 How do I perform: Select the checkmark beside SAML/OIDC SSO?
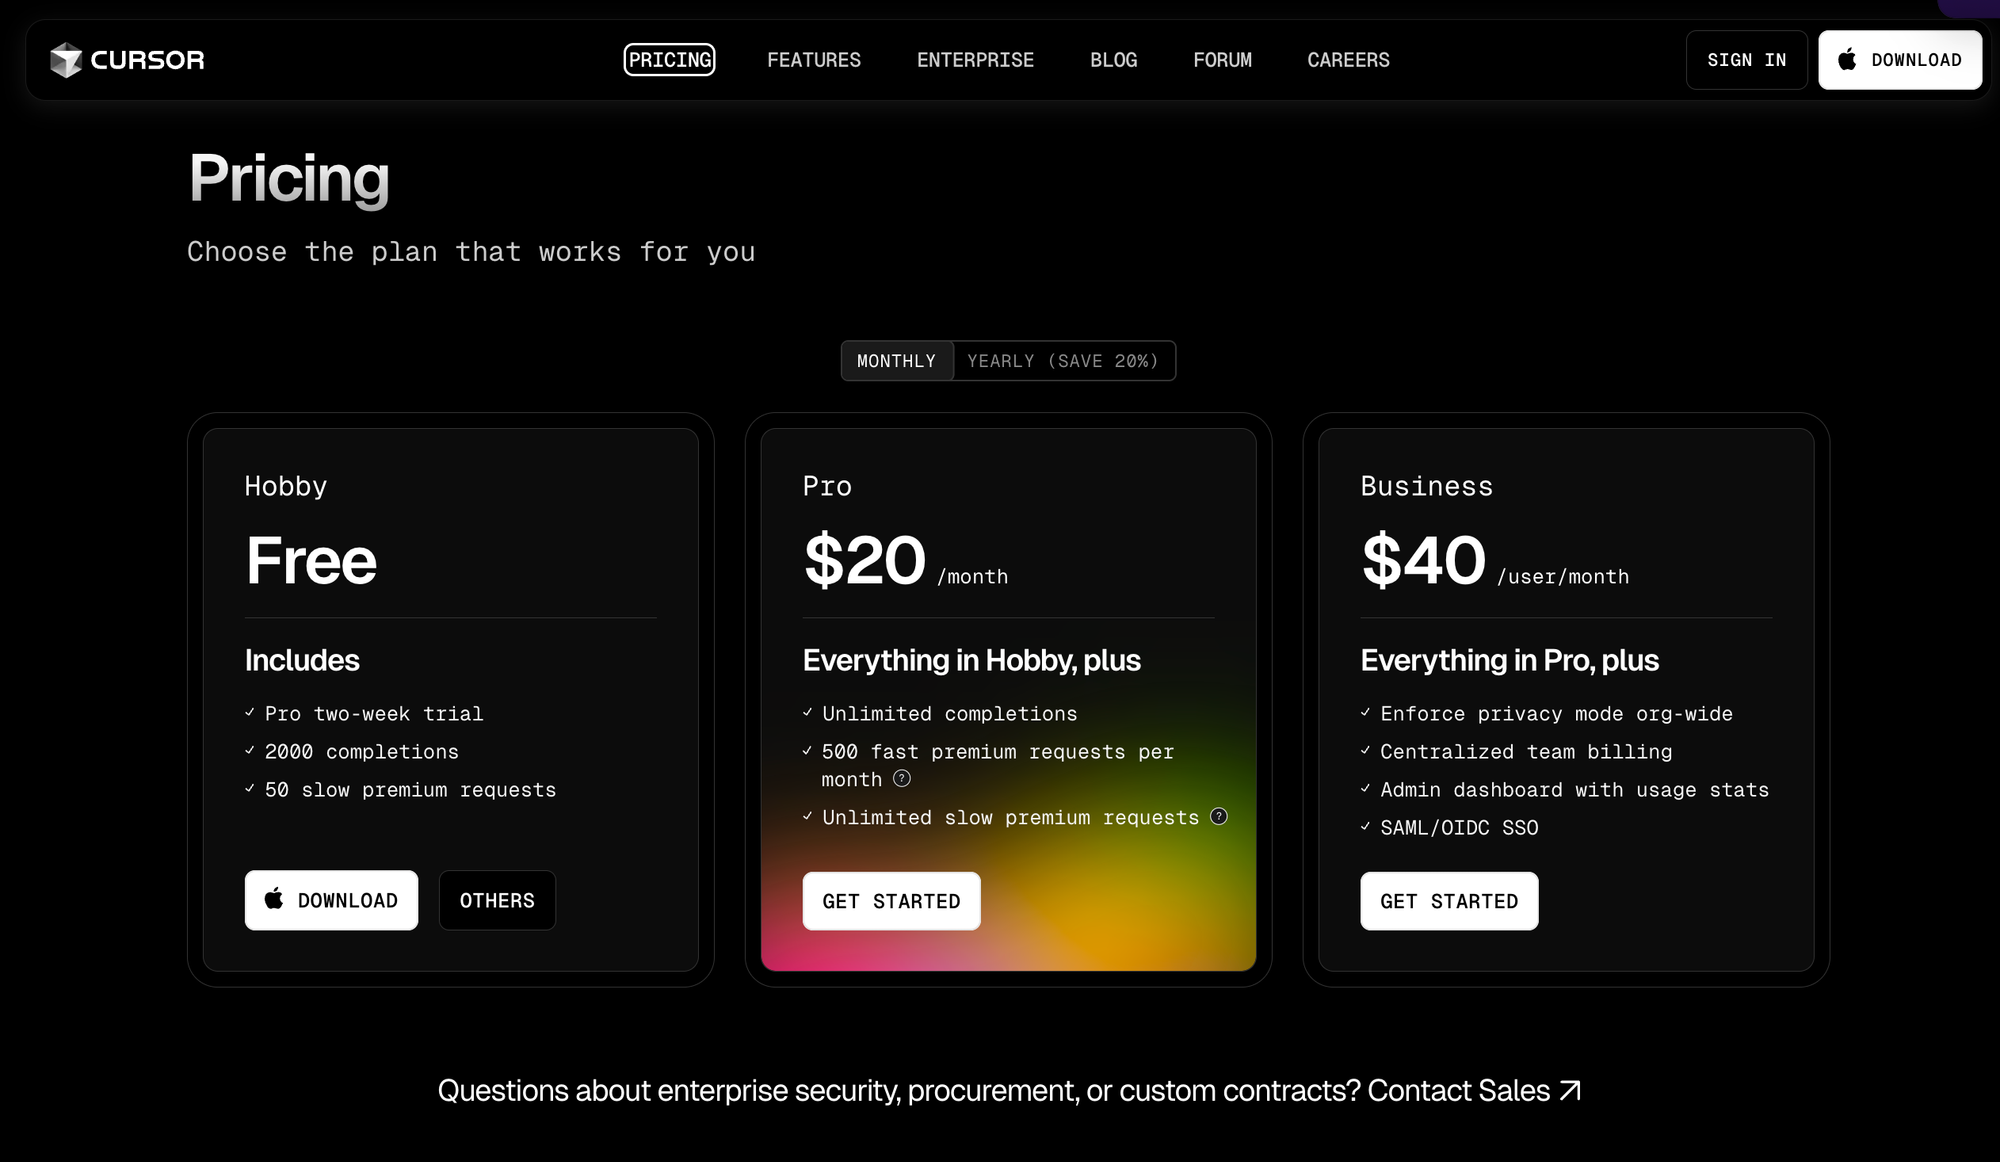[1365, 827]
